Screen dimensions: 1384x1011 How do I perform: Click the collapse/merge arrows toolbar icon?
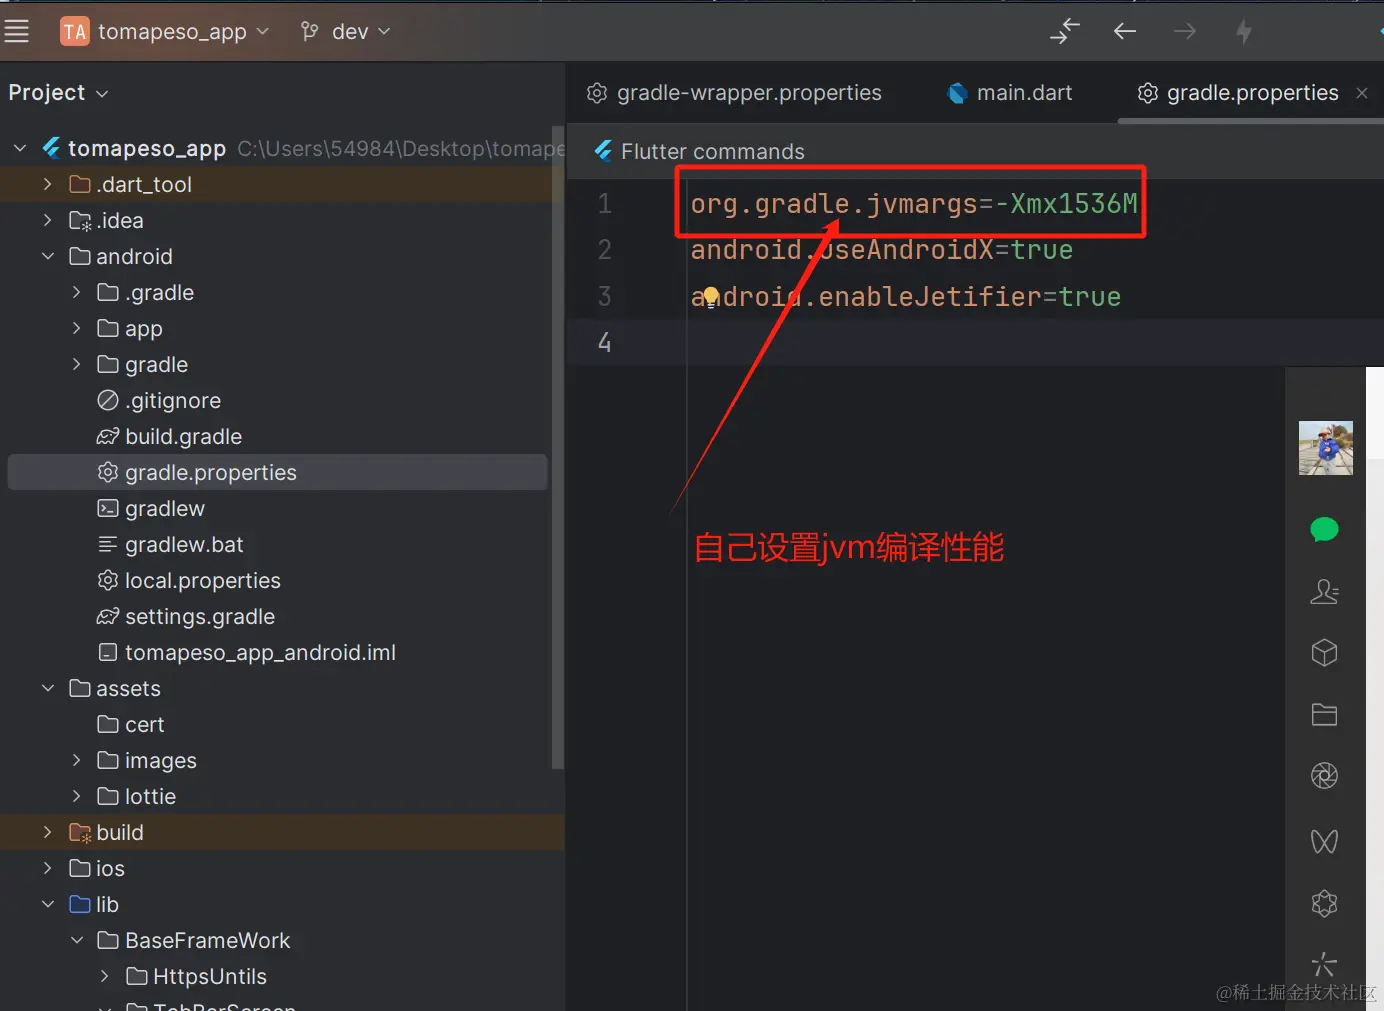1065,31
